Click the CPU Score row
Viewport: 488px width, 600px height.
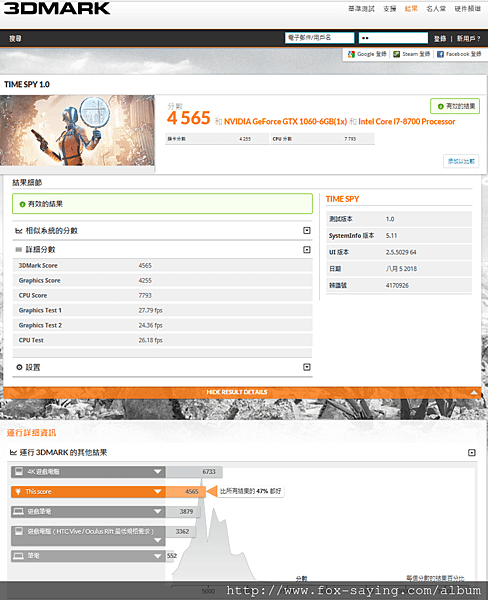(163, 295)
